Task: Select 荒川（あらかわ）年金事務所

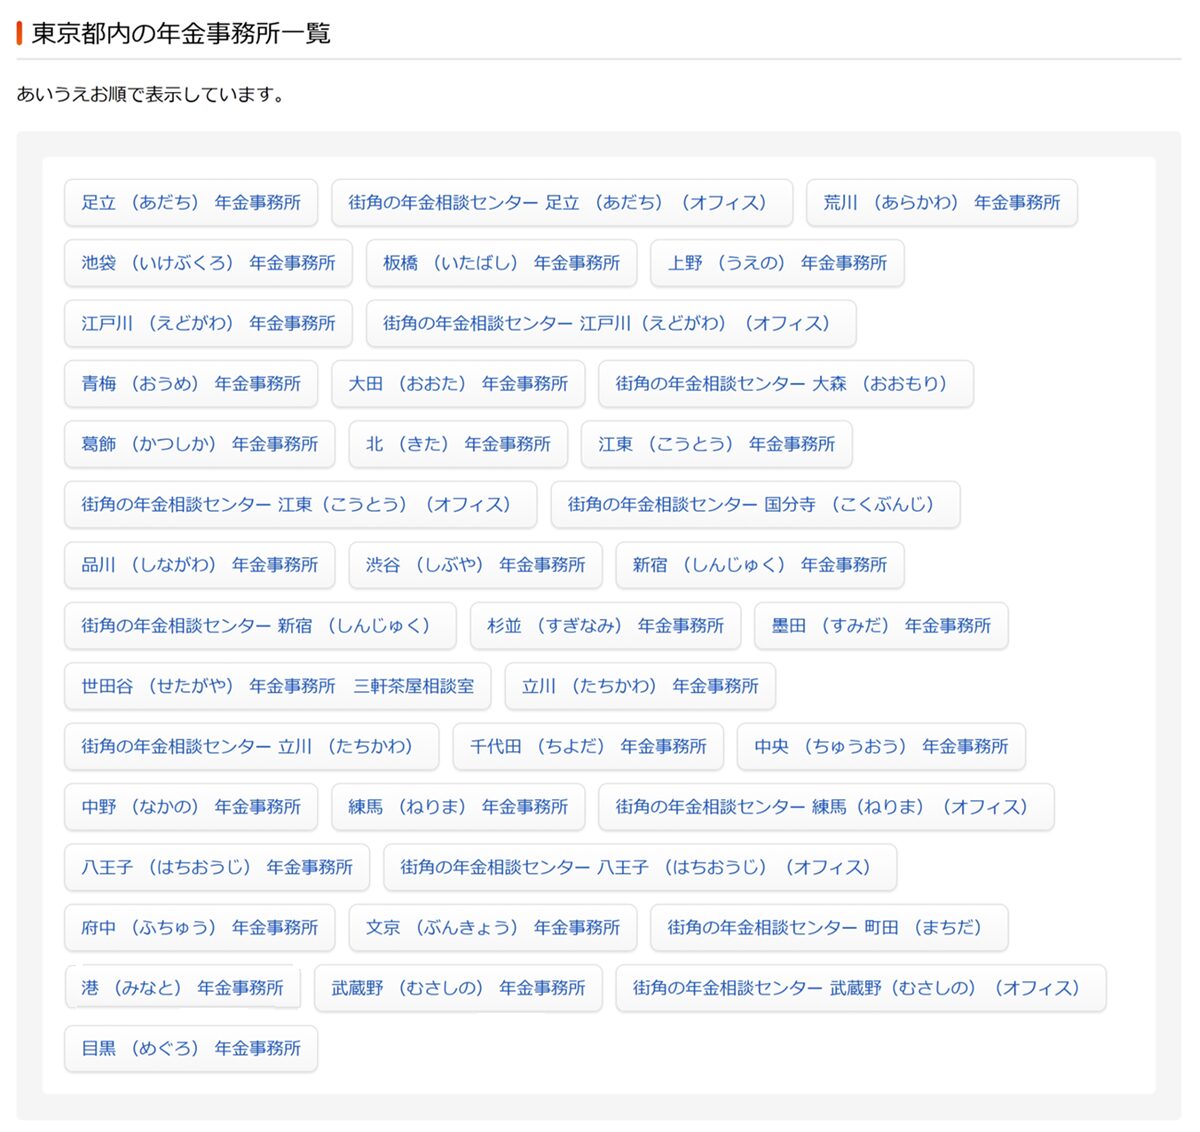Action: [941, 203]
